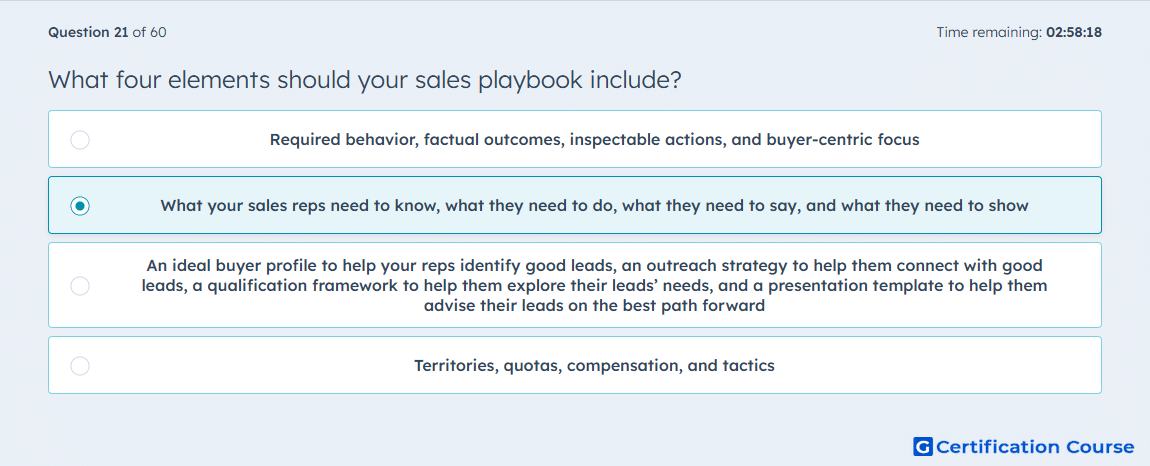Click the bold 'Question 21' label
The height and width of the screenshot is (466, 1150).
tap(88, 32)
